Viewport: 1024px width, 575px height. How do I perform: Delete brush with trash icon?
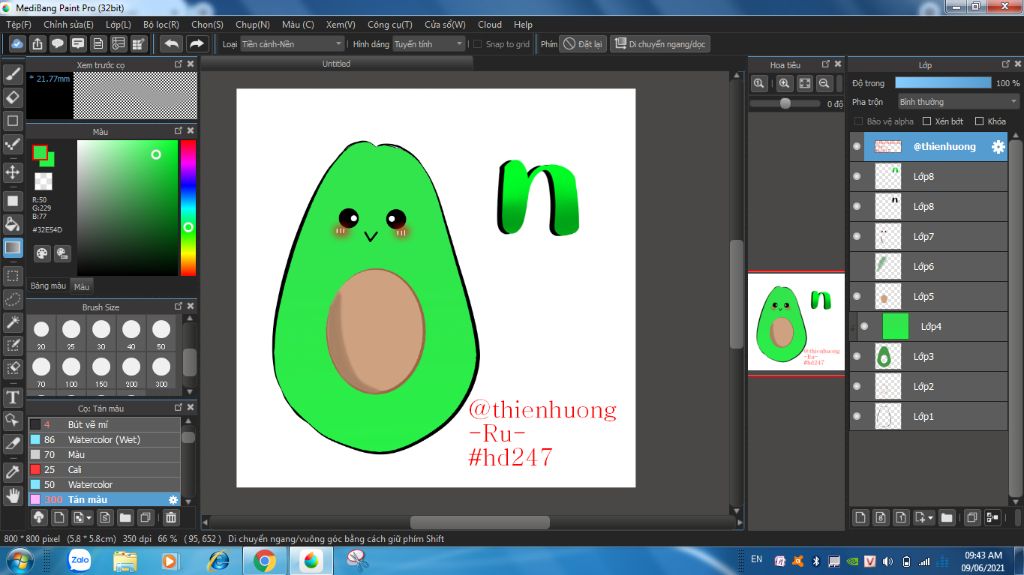click(x=170, y=518)
